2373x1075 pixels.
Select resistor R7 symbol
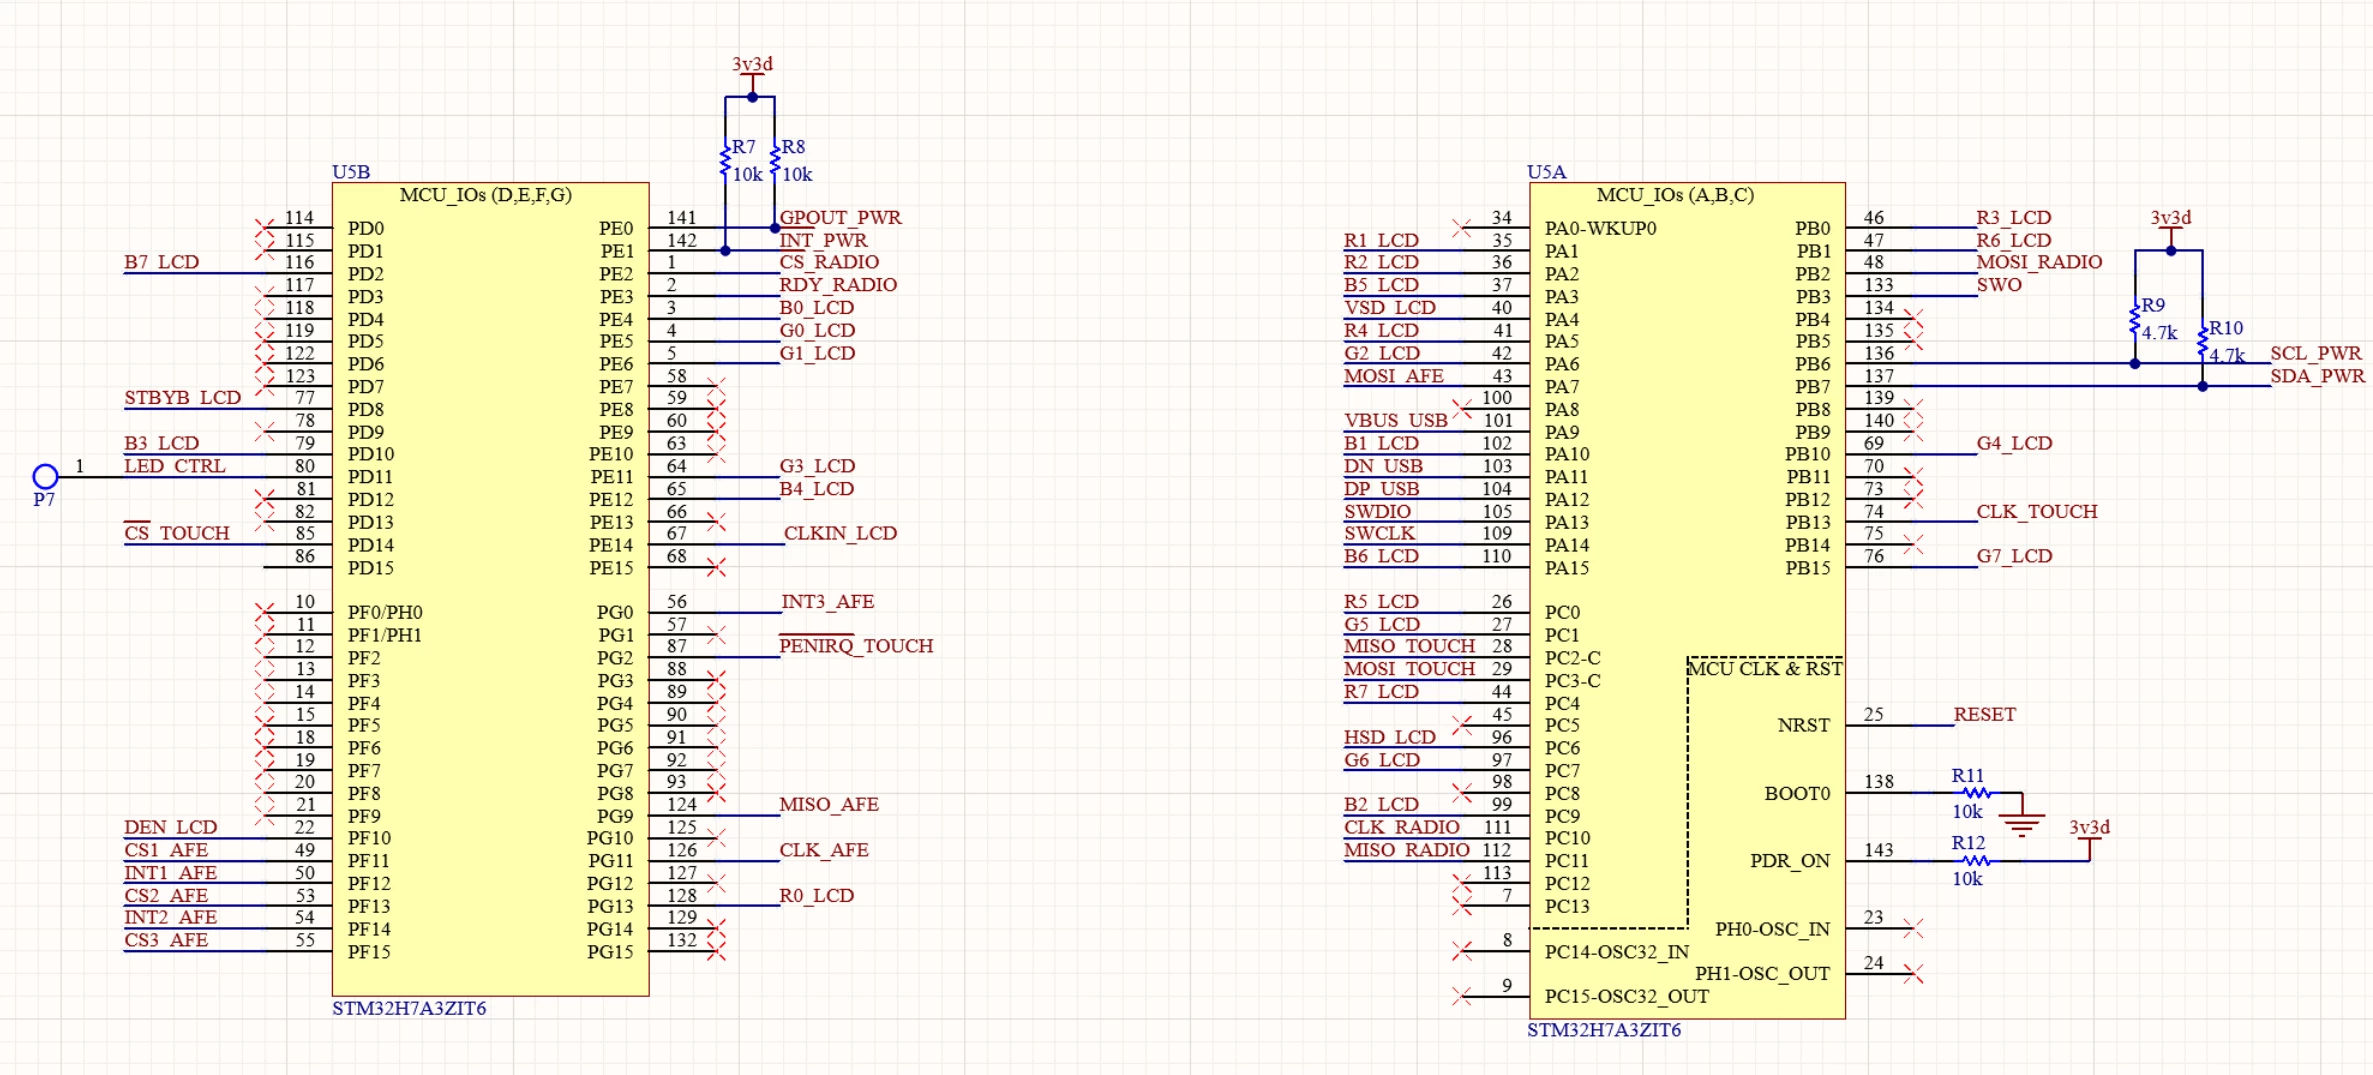point(726,161)
